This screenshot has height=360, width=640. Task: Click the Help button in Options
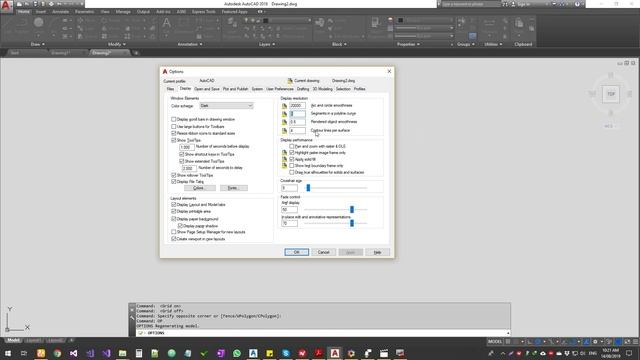pyautogui.click(x=378, y=252)
